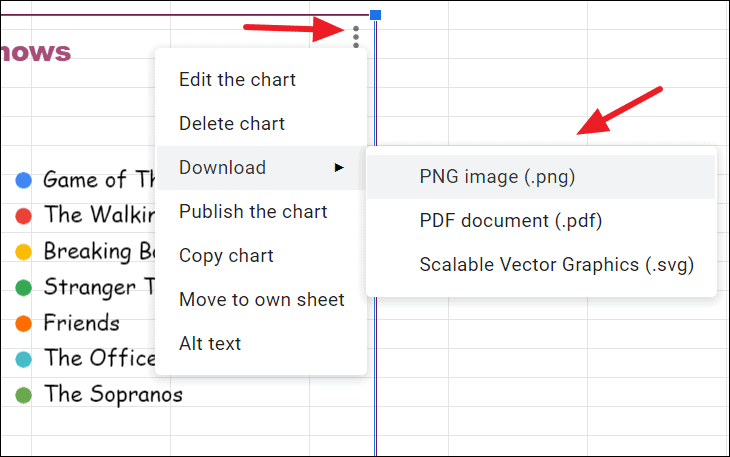Click the teal The Office legend dot

(24, 359)
